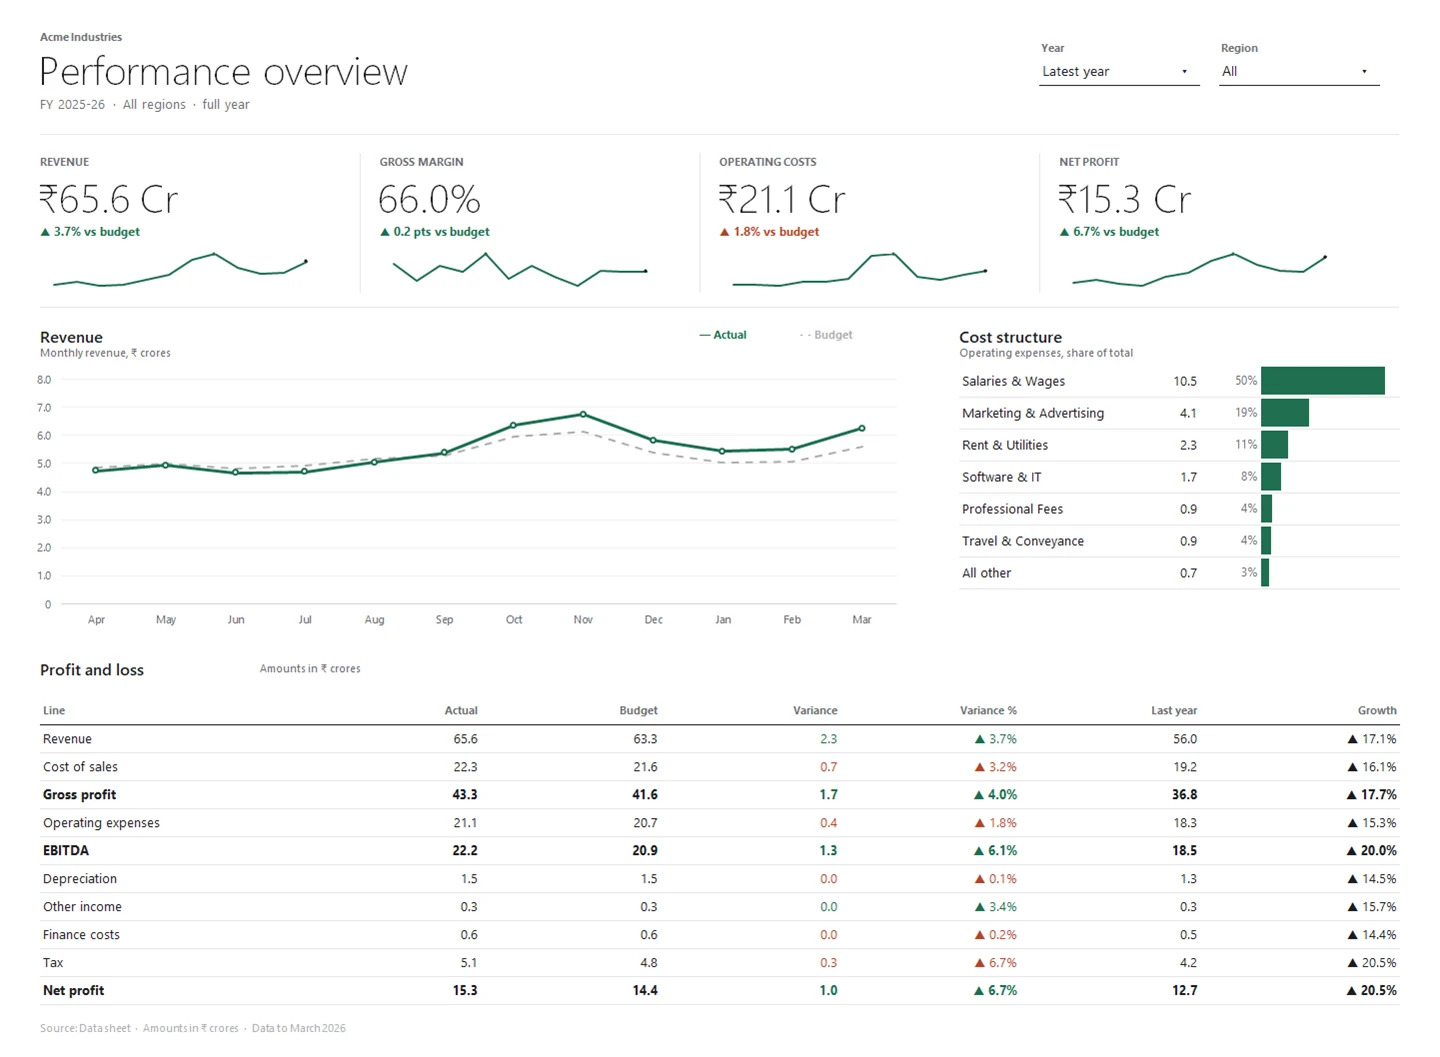The image size is (1440, 1057).
Task: Click the 'Professional Fees' cost label
Action: 1012,509
